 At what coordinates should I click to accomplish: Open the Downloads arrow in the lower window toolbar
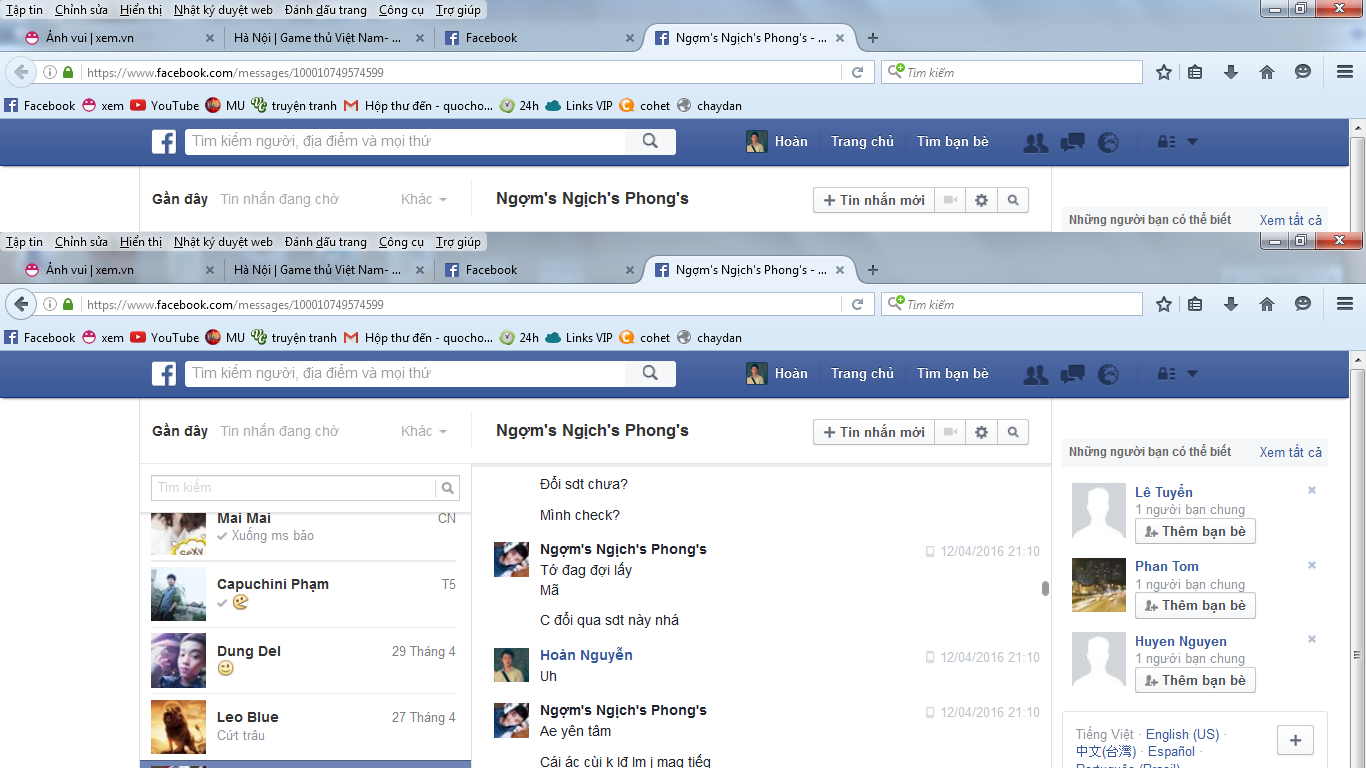(1231, 304)
